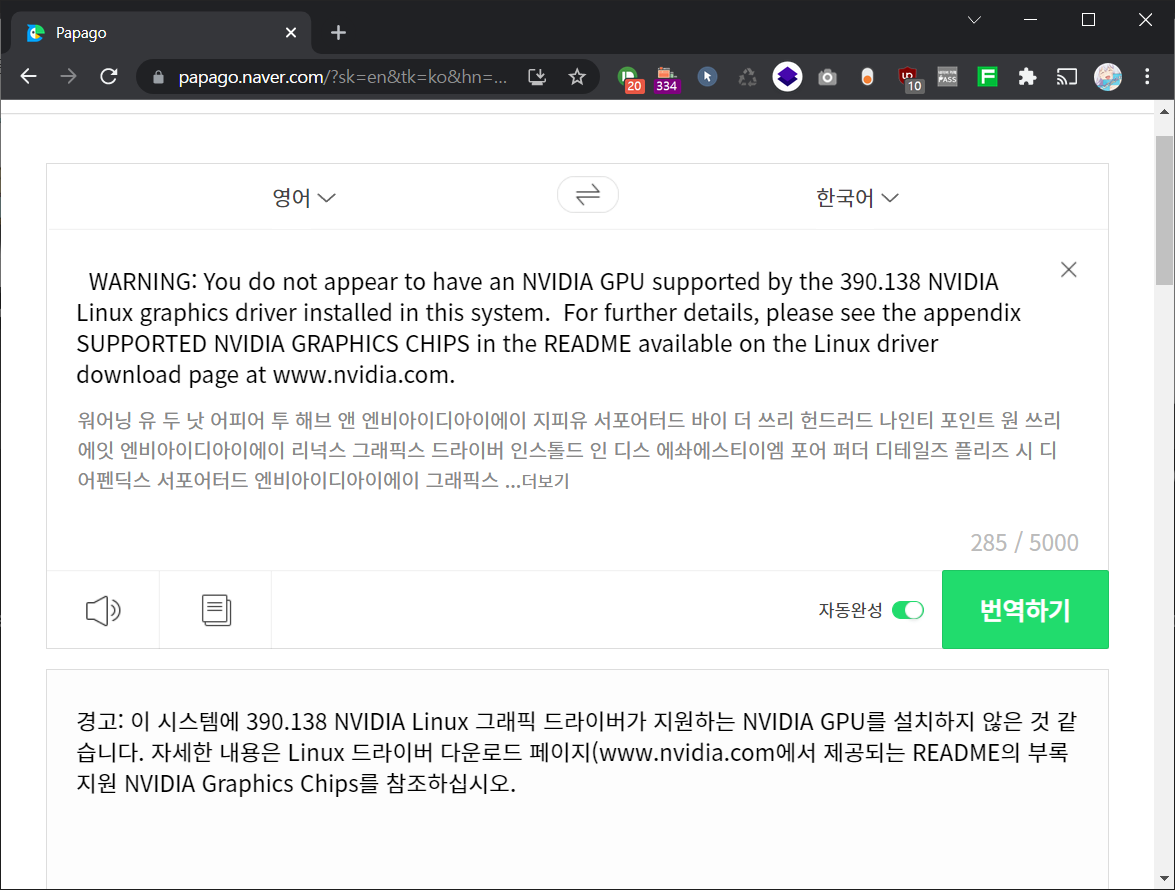Open the 영어 source language dropdown
Viewport: 1175px width, 890px height.
click(x=303, y=198)
